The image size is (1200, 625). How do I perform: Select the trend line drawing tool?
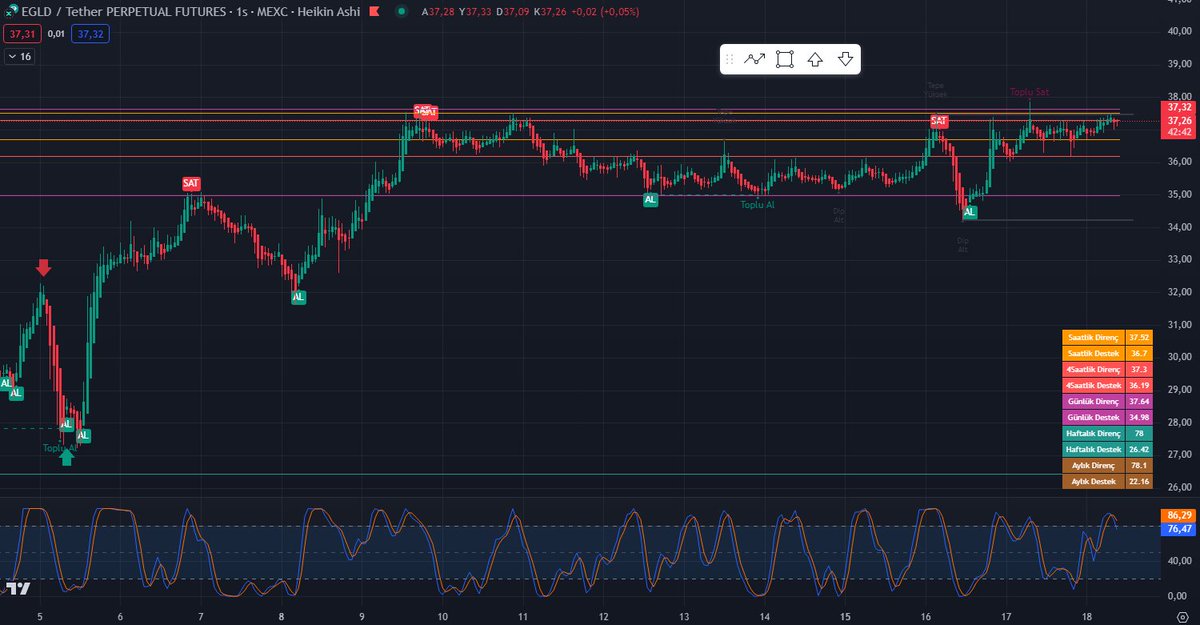(x=755, y=59)
